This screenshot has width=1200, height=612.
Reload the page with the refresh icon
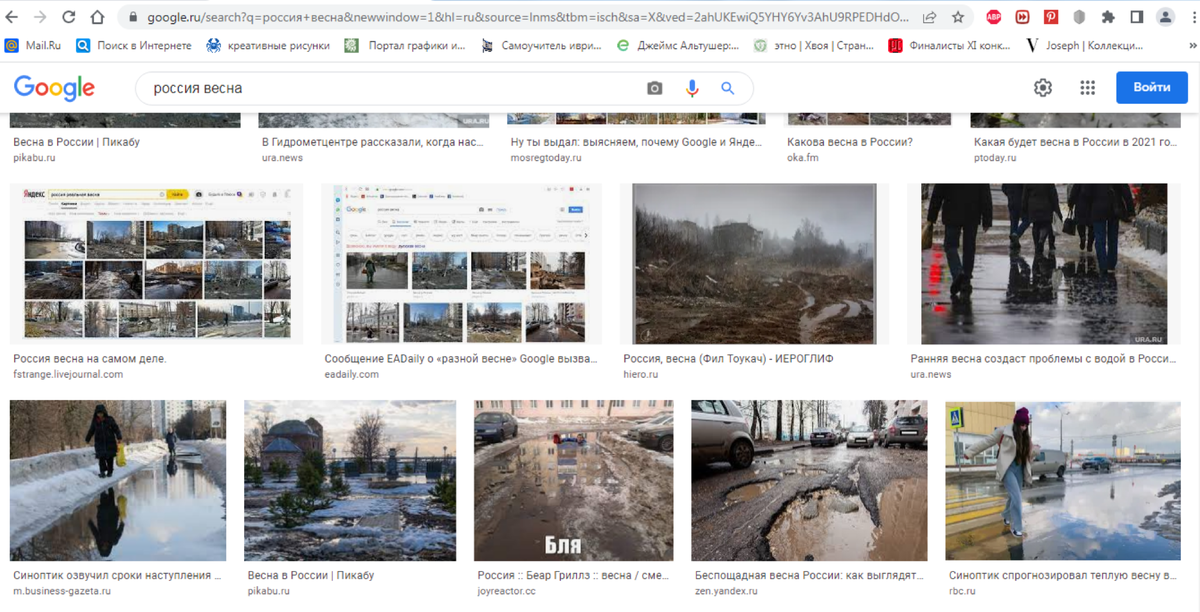coord(69,17)
